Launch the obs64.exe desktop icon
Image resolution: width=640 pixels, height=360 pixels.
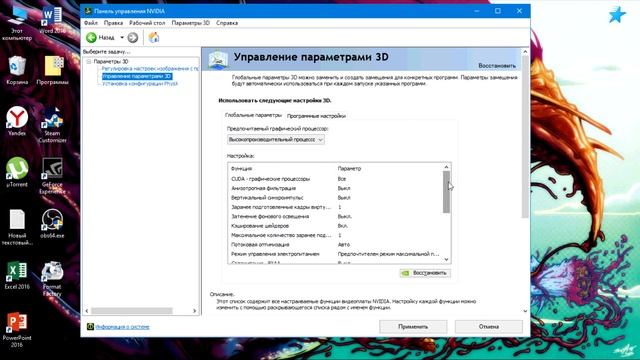click(52, 224)
